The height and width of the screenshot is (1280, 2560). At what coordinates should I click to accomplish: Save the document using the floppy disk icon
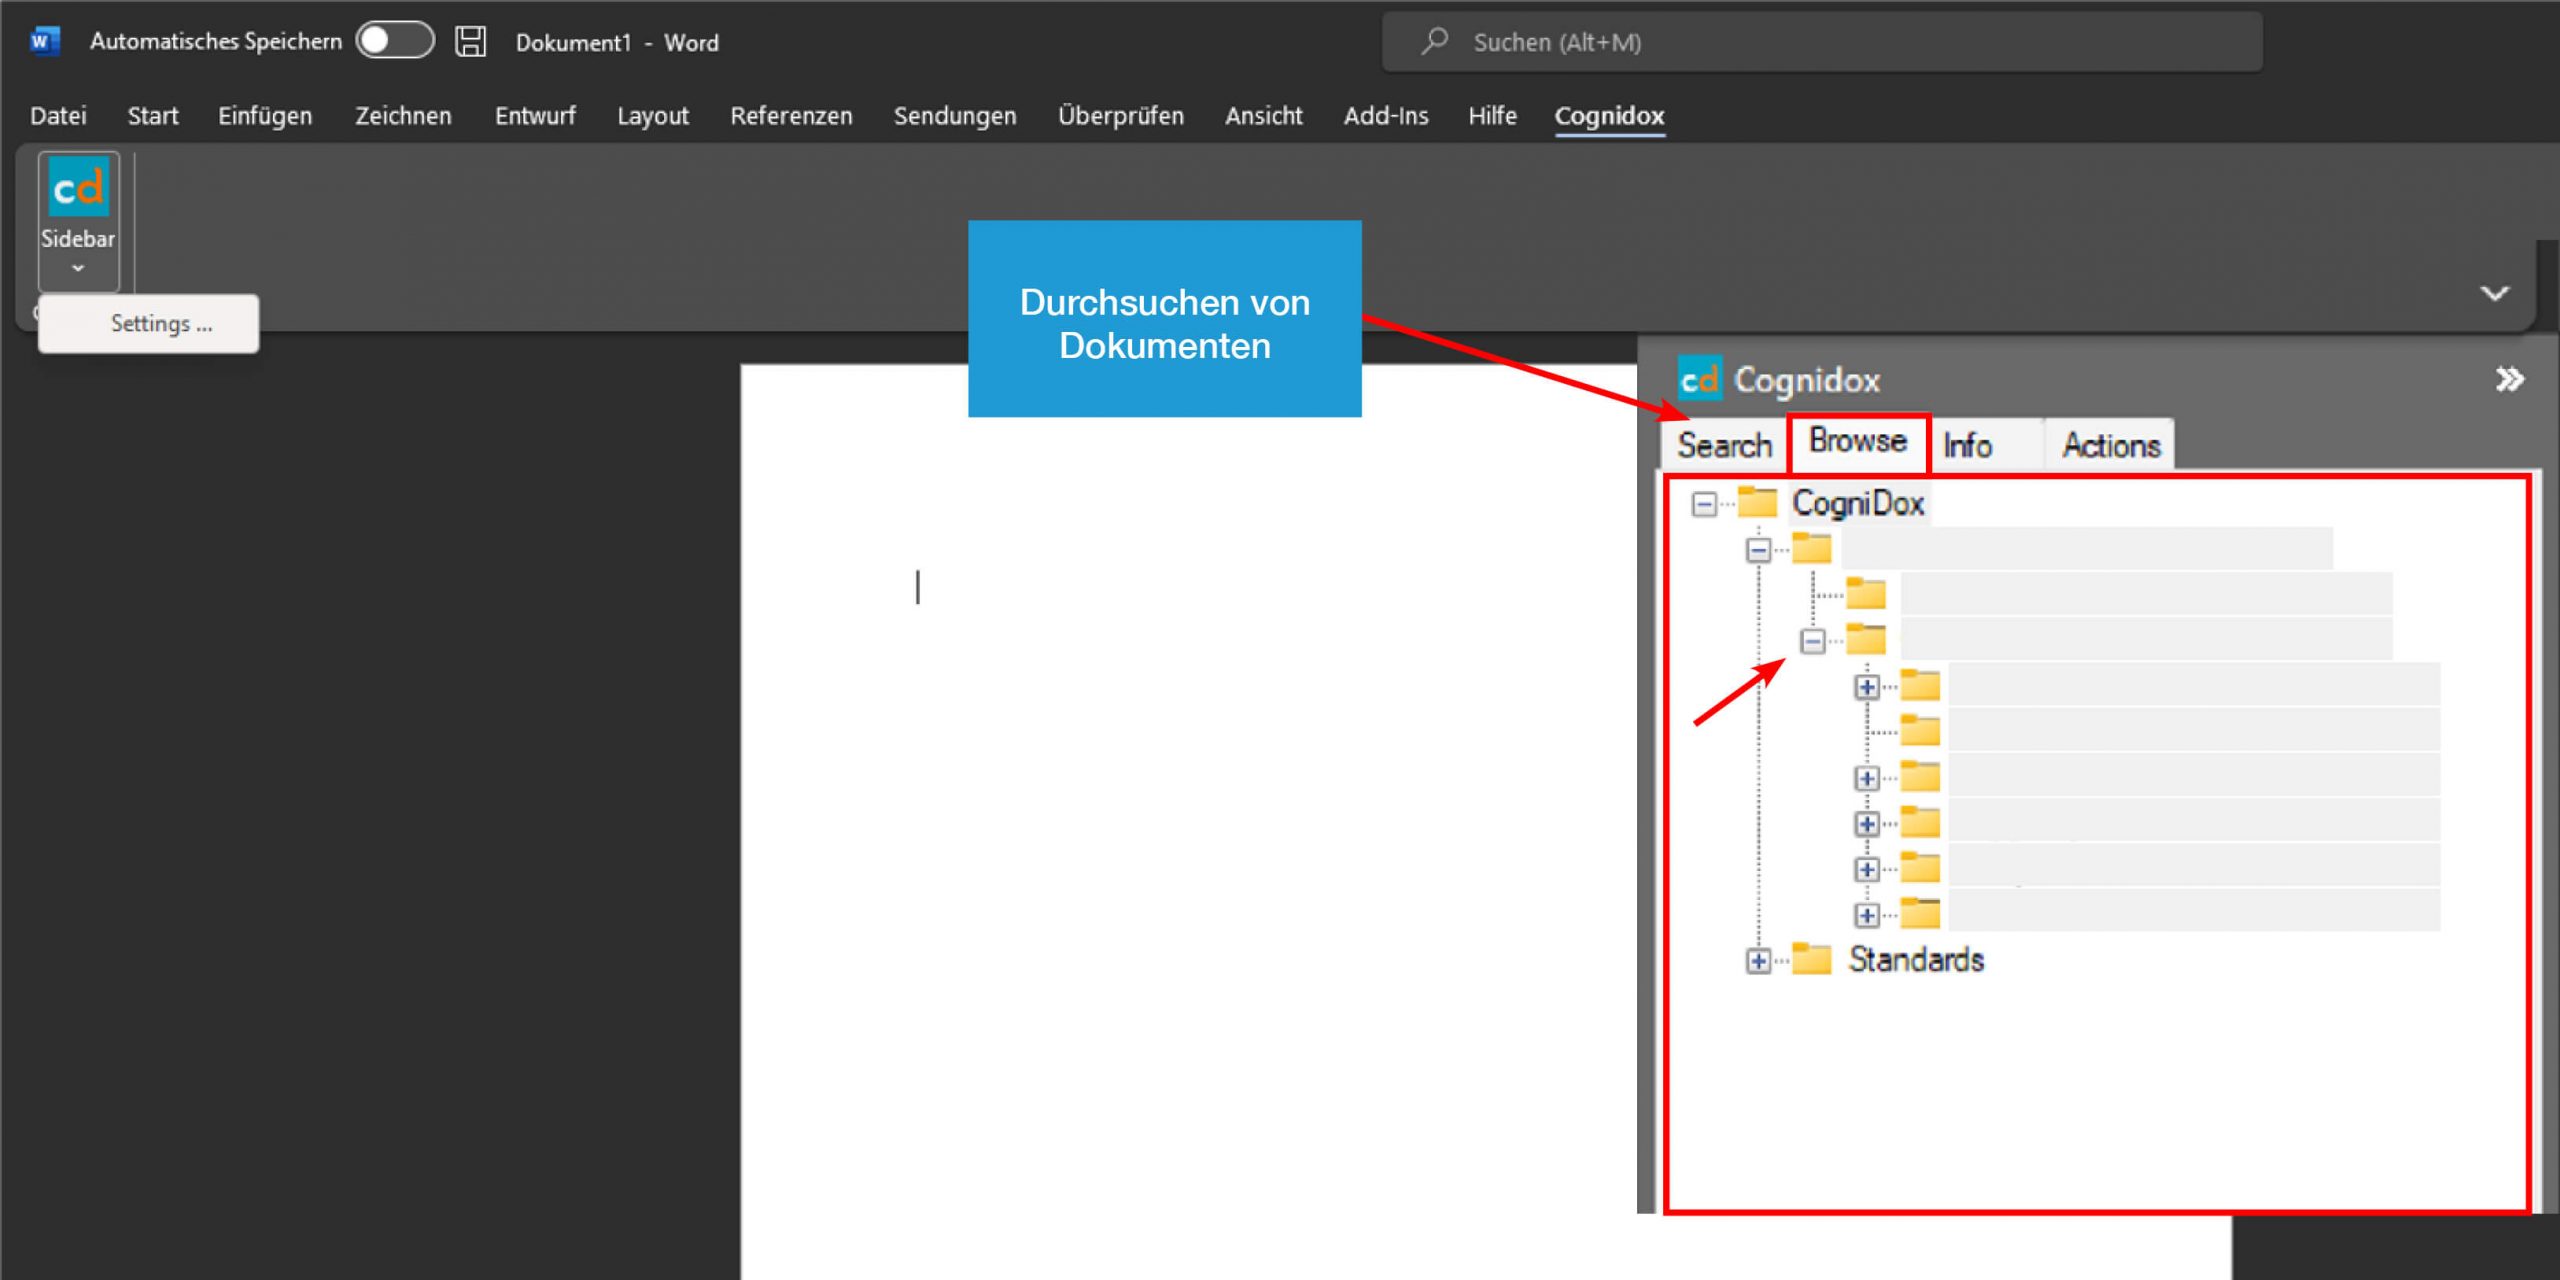click(x=470, y=41)
